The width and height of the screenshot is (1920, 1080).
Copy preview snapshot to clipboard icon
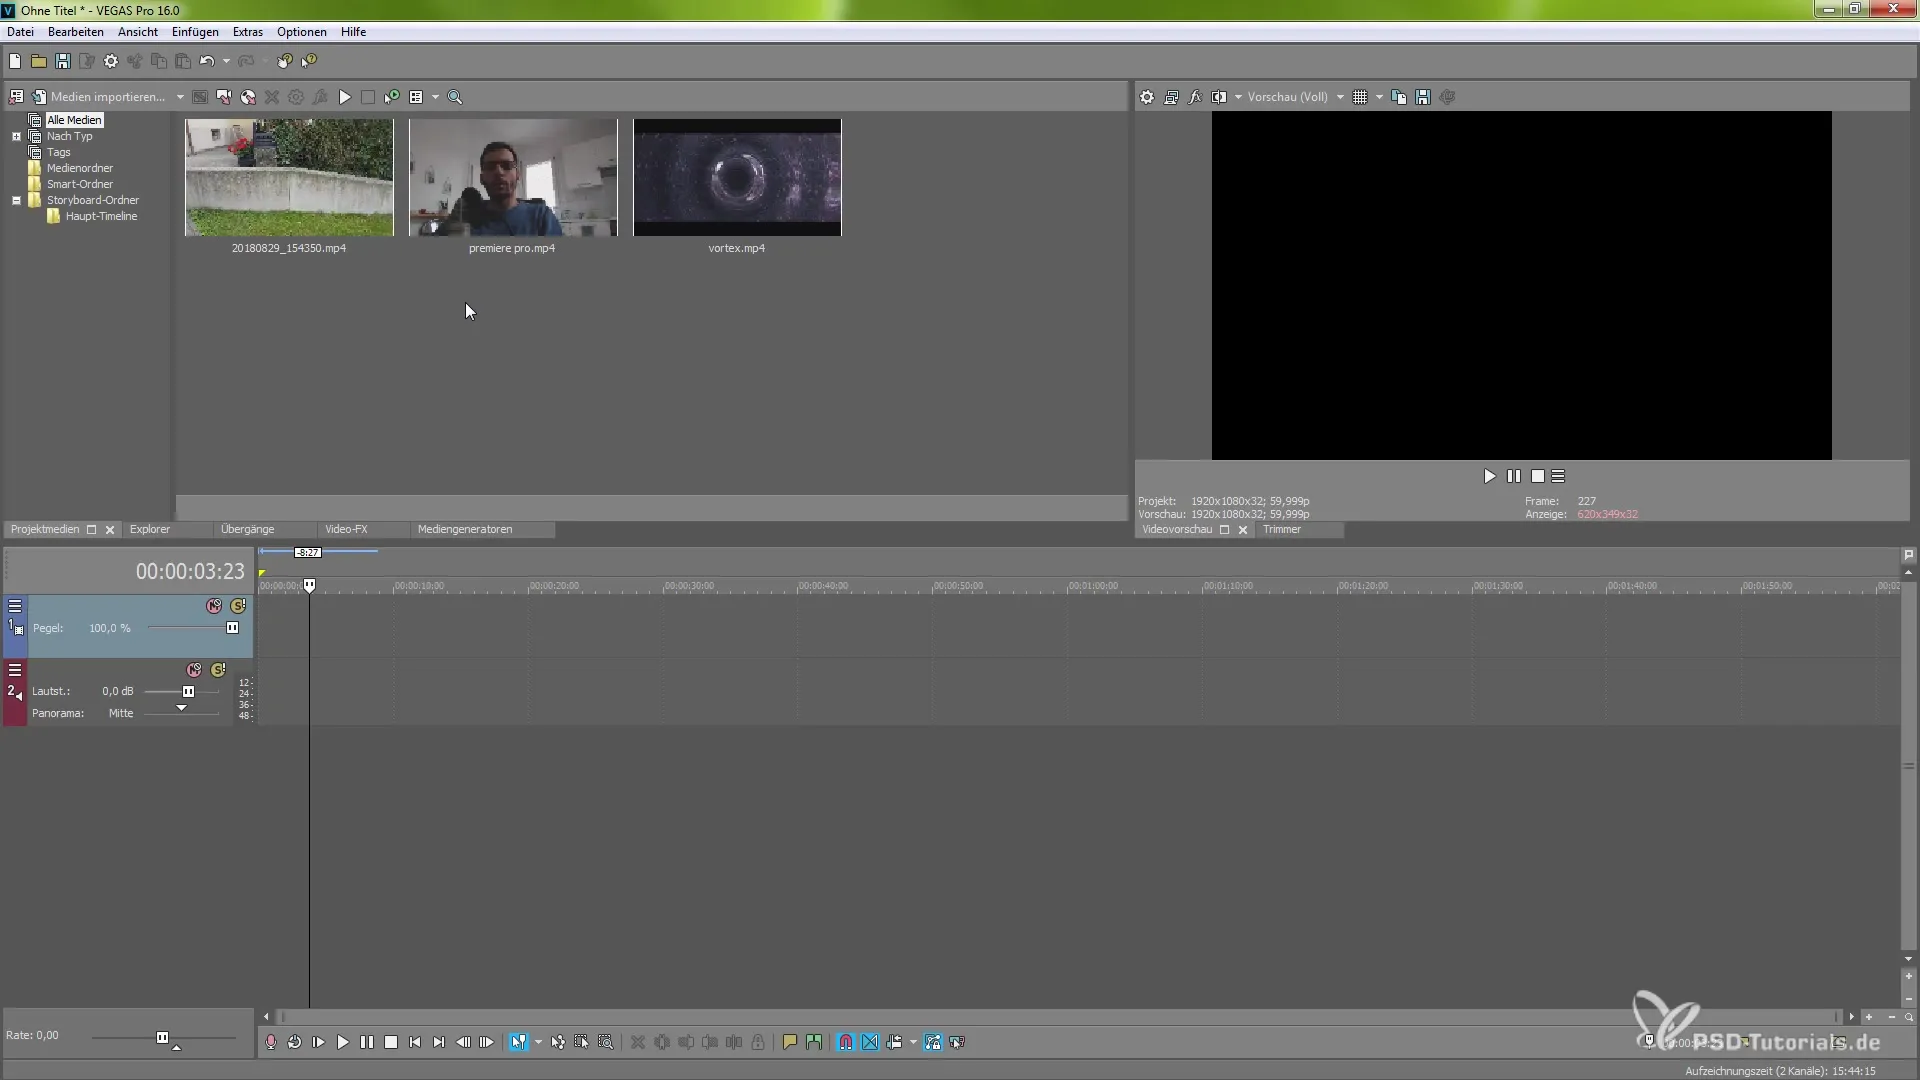coord(1399,97)
